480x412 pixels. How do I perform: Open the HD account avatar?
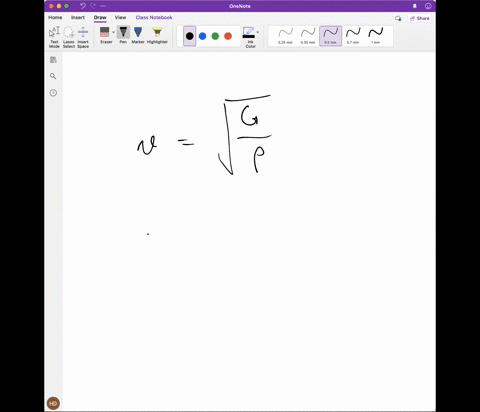point(53,403)
